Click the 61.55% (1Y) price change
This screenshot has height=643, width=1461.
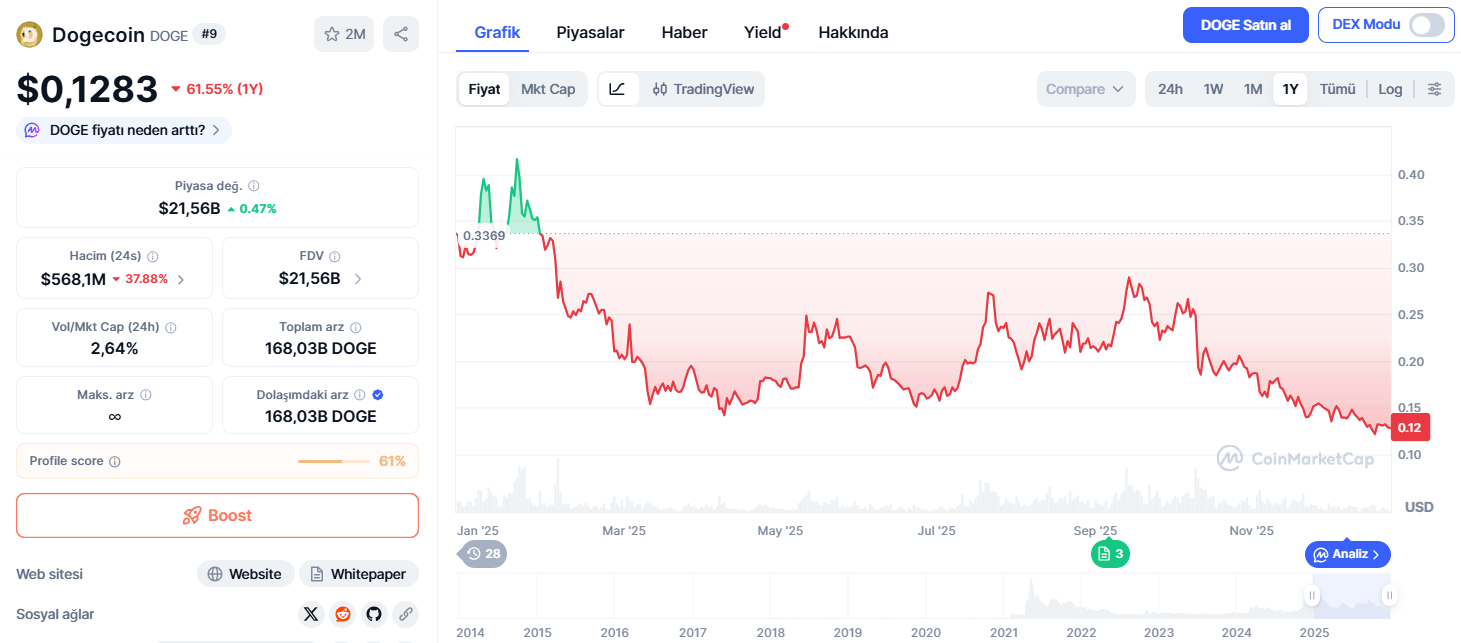pyautogui.click(x=217, y=89)
